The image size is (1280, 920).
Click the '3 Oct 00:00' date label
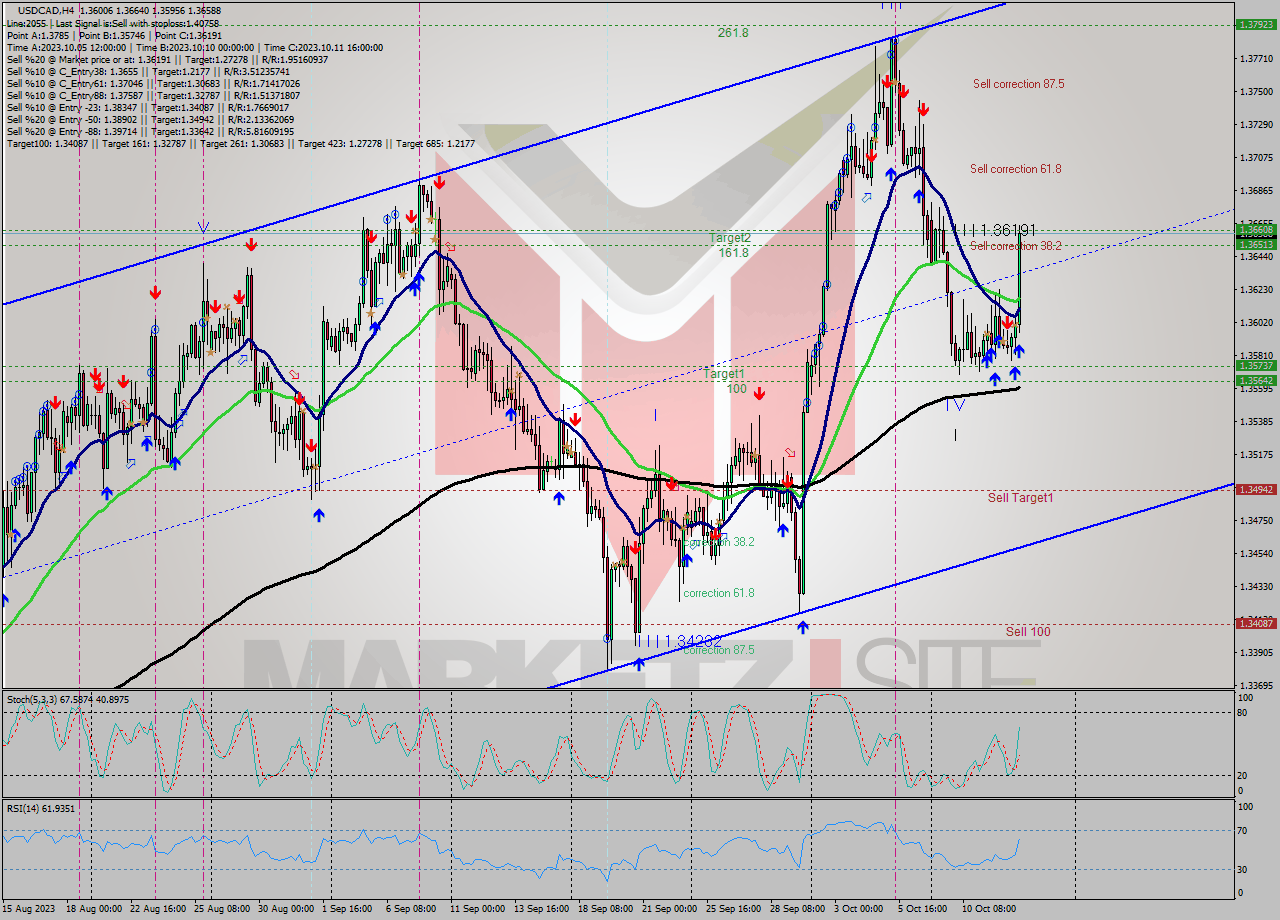click(x=859, y=909)
